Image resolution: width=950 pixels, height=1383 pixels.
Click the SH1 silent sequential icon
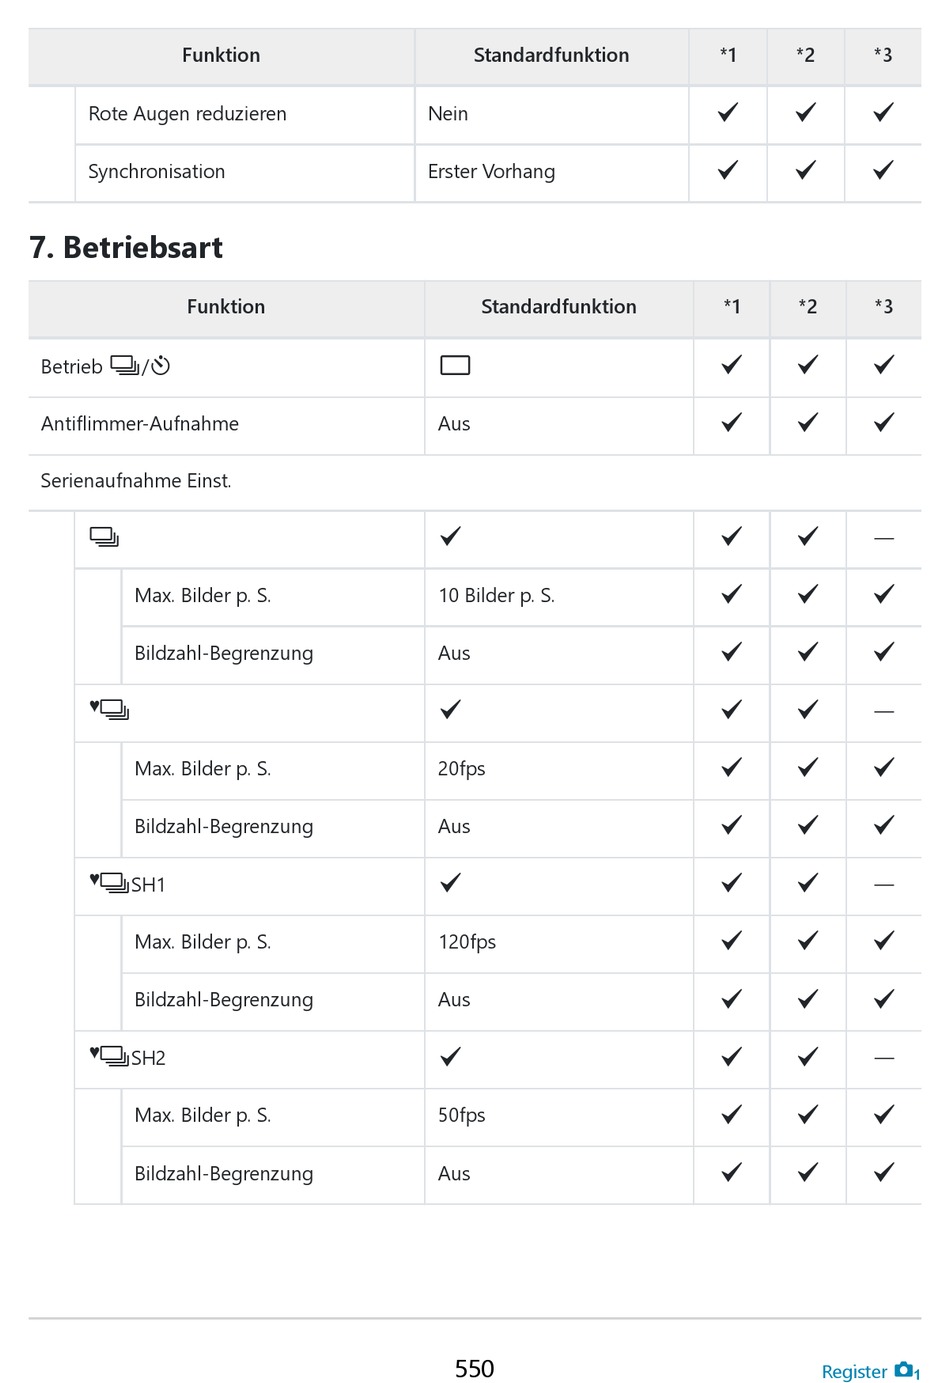pos(127,883)
